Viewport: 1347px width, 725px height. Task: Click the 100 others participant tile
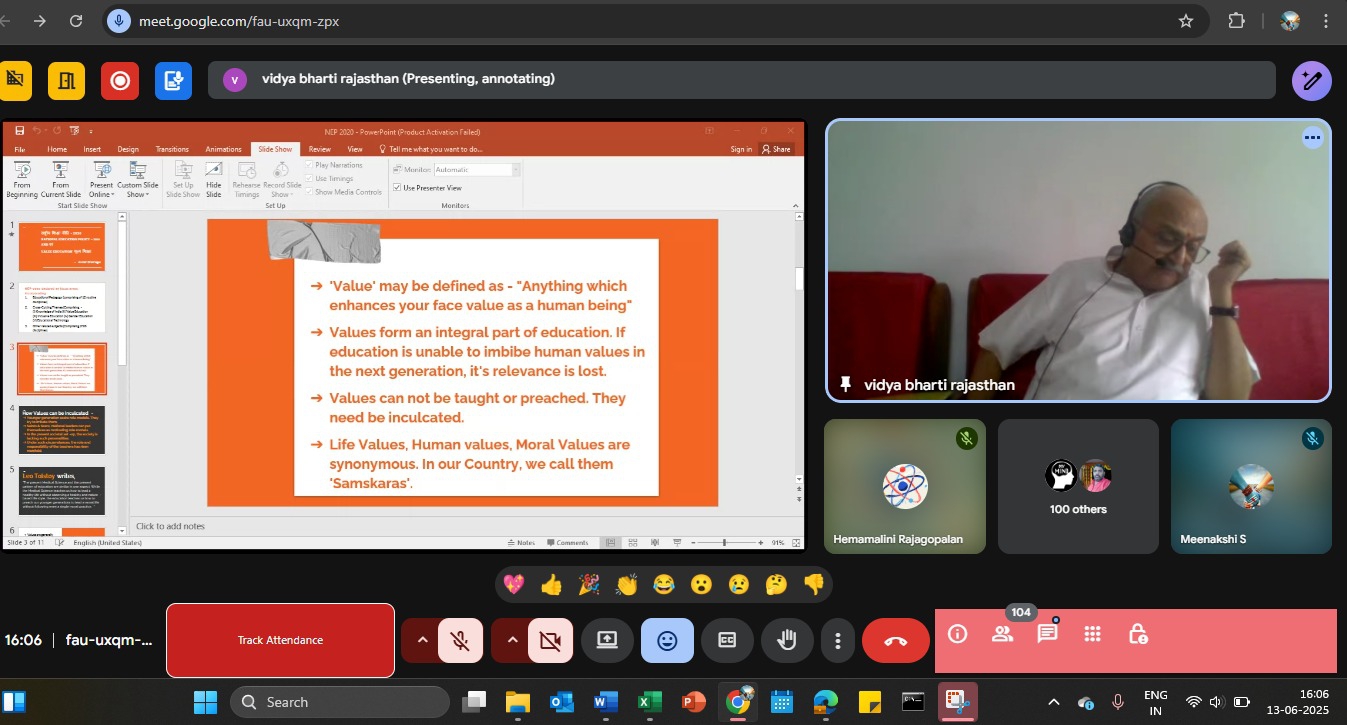click(x=1078, y=486)
